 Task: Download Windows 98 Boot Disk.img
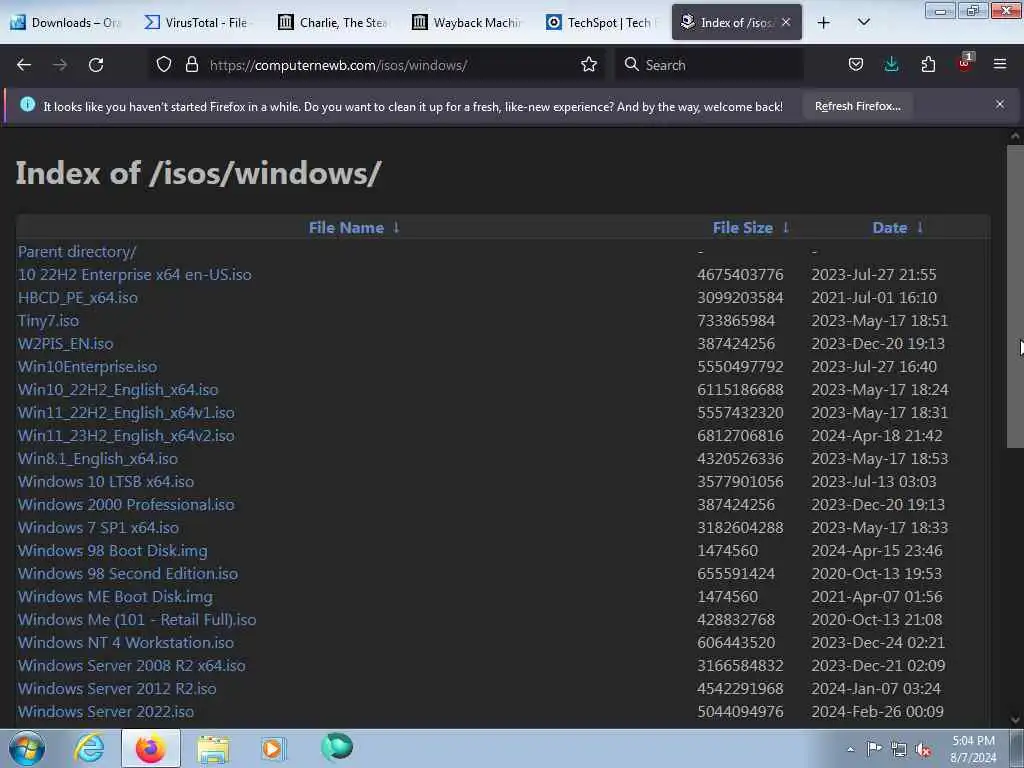click(x=112, y=551)
